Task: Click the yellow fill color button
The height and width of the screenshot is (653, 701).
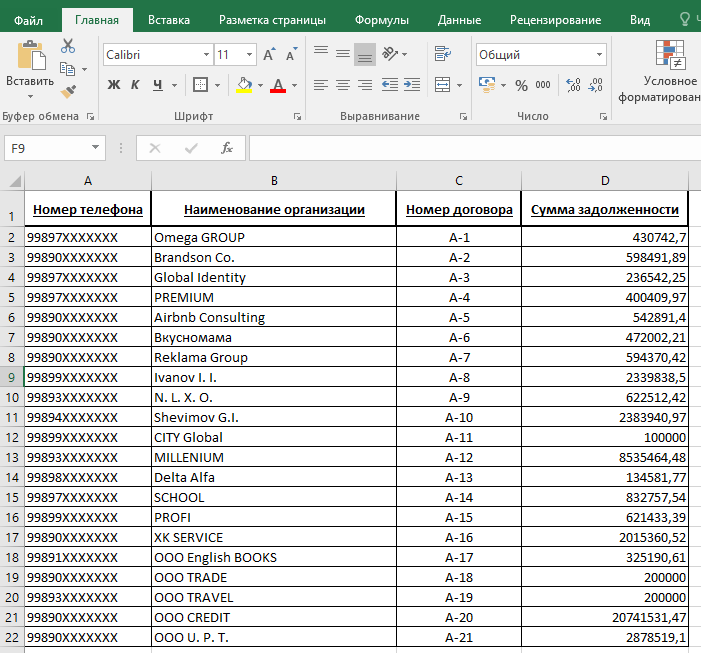Action: click(x=244, y=85)
